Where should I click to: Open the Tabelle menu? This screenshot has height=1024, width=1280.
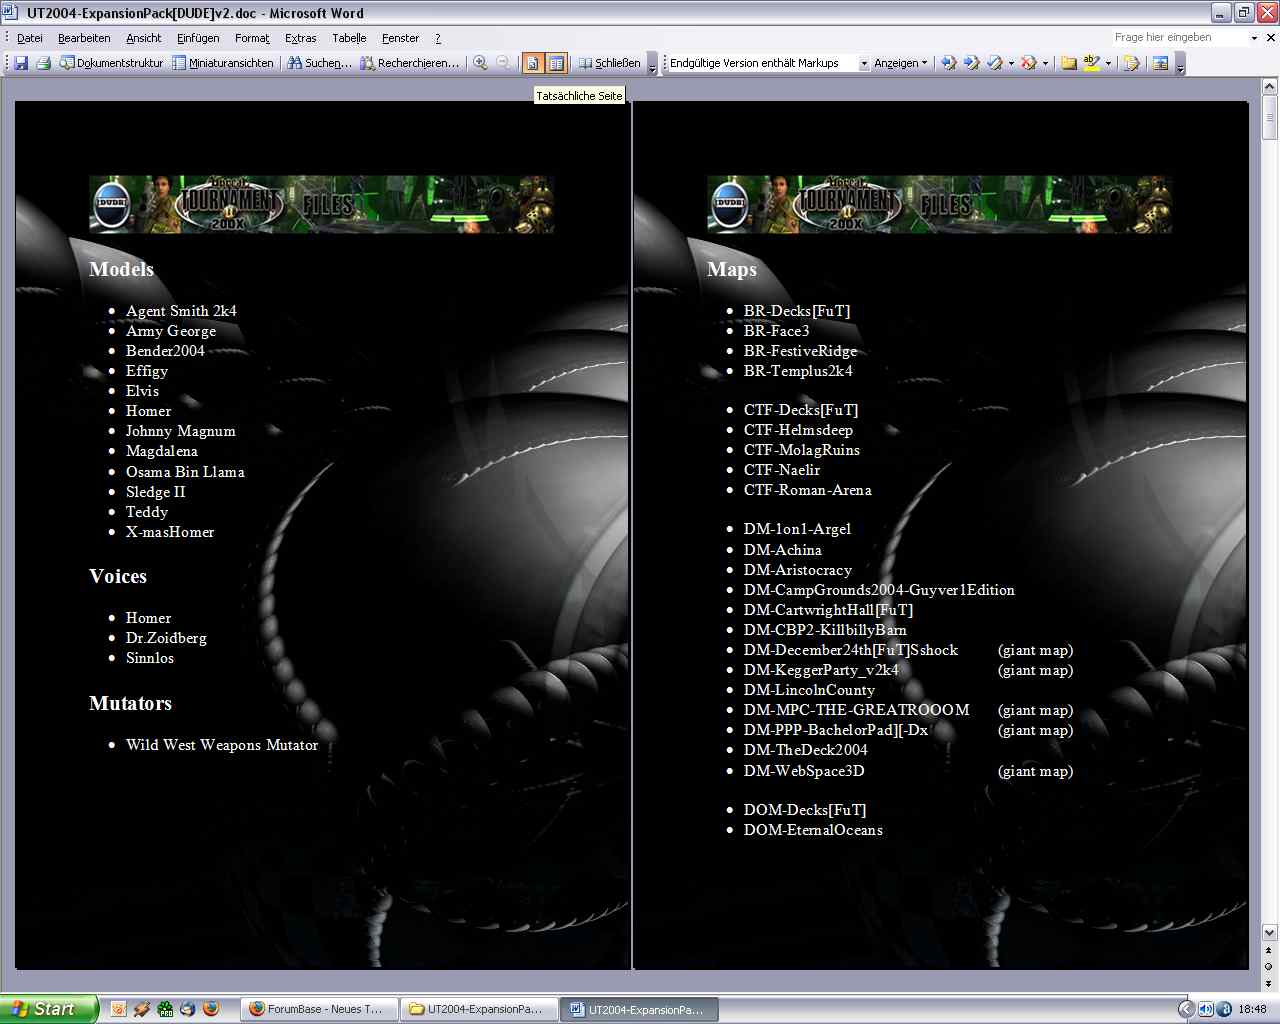(x=349, y=38)
